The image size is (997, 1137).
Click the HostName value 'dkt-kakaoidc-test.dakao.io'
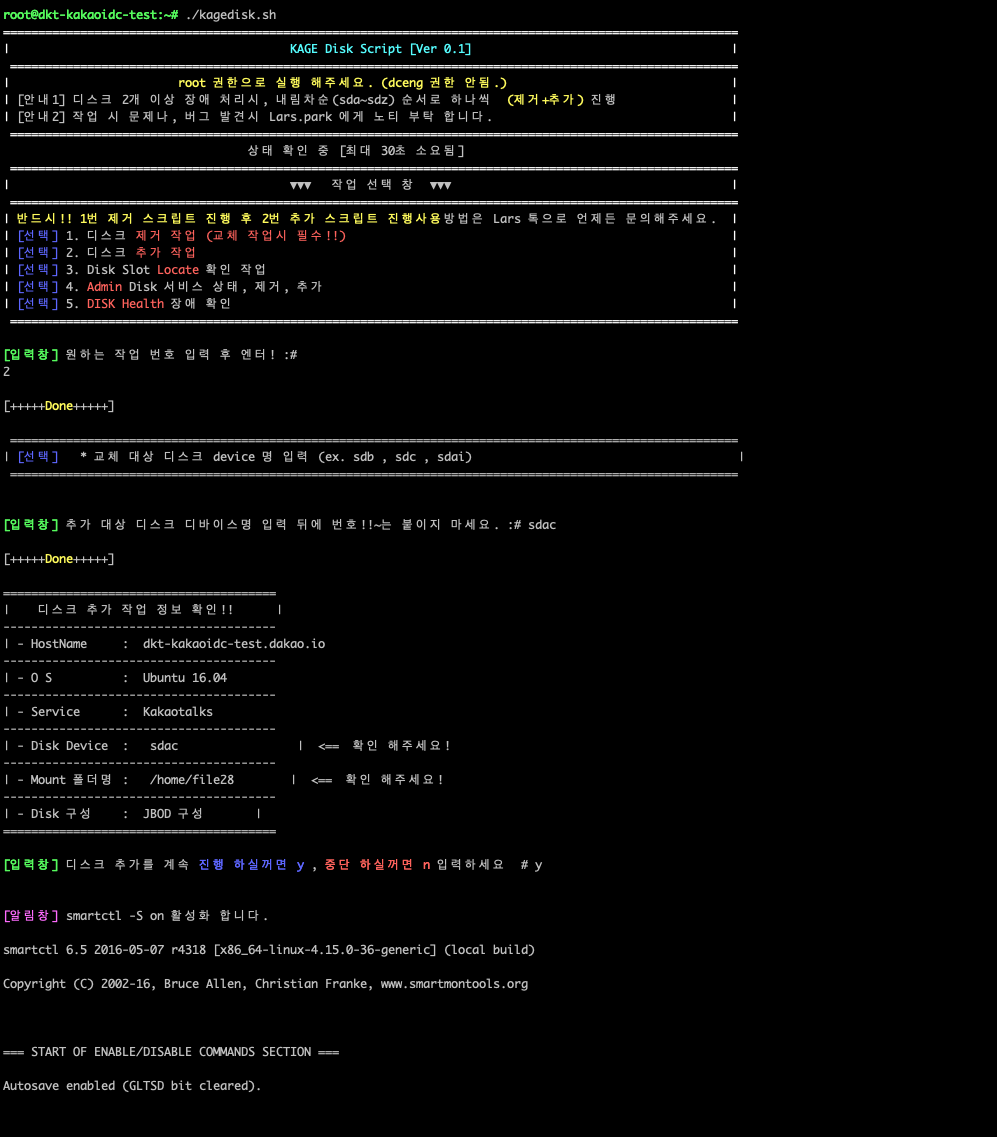(x=233, y=644)
